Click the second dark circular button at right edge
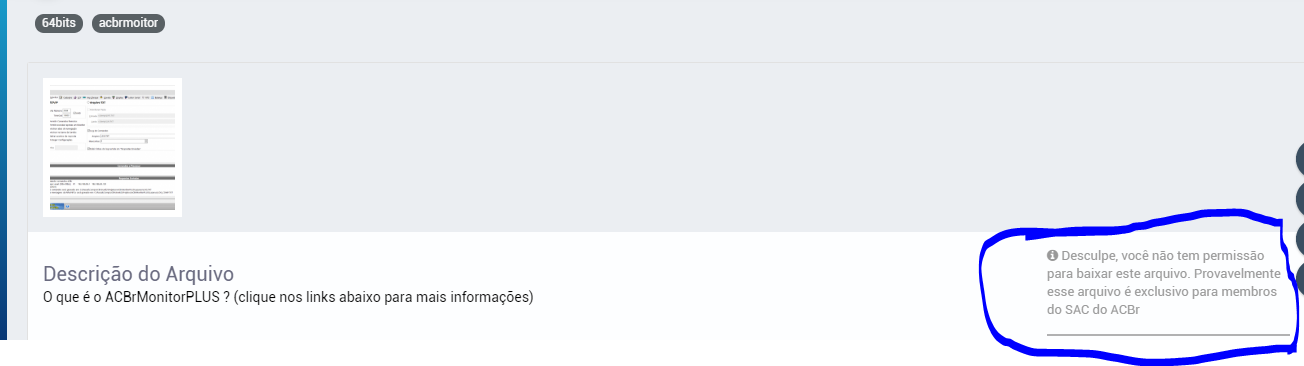Viewport: 1304px width, 366px height. [1299, 198]
